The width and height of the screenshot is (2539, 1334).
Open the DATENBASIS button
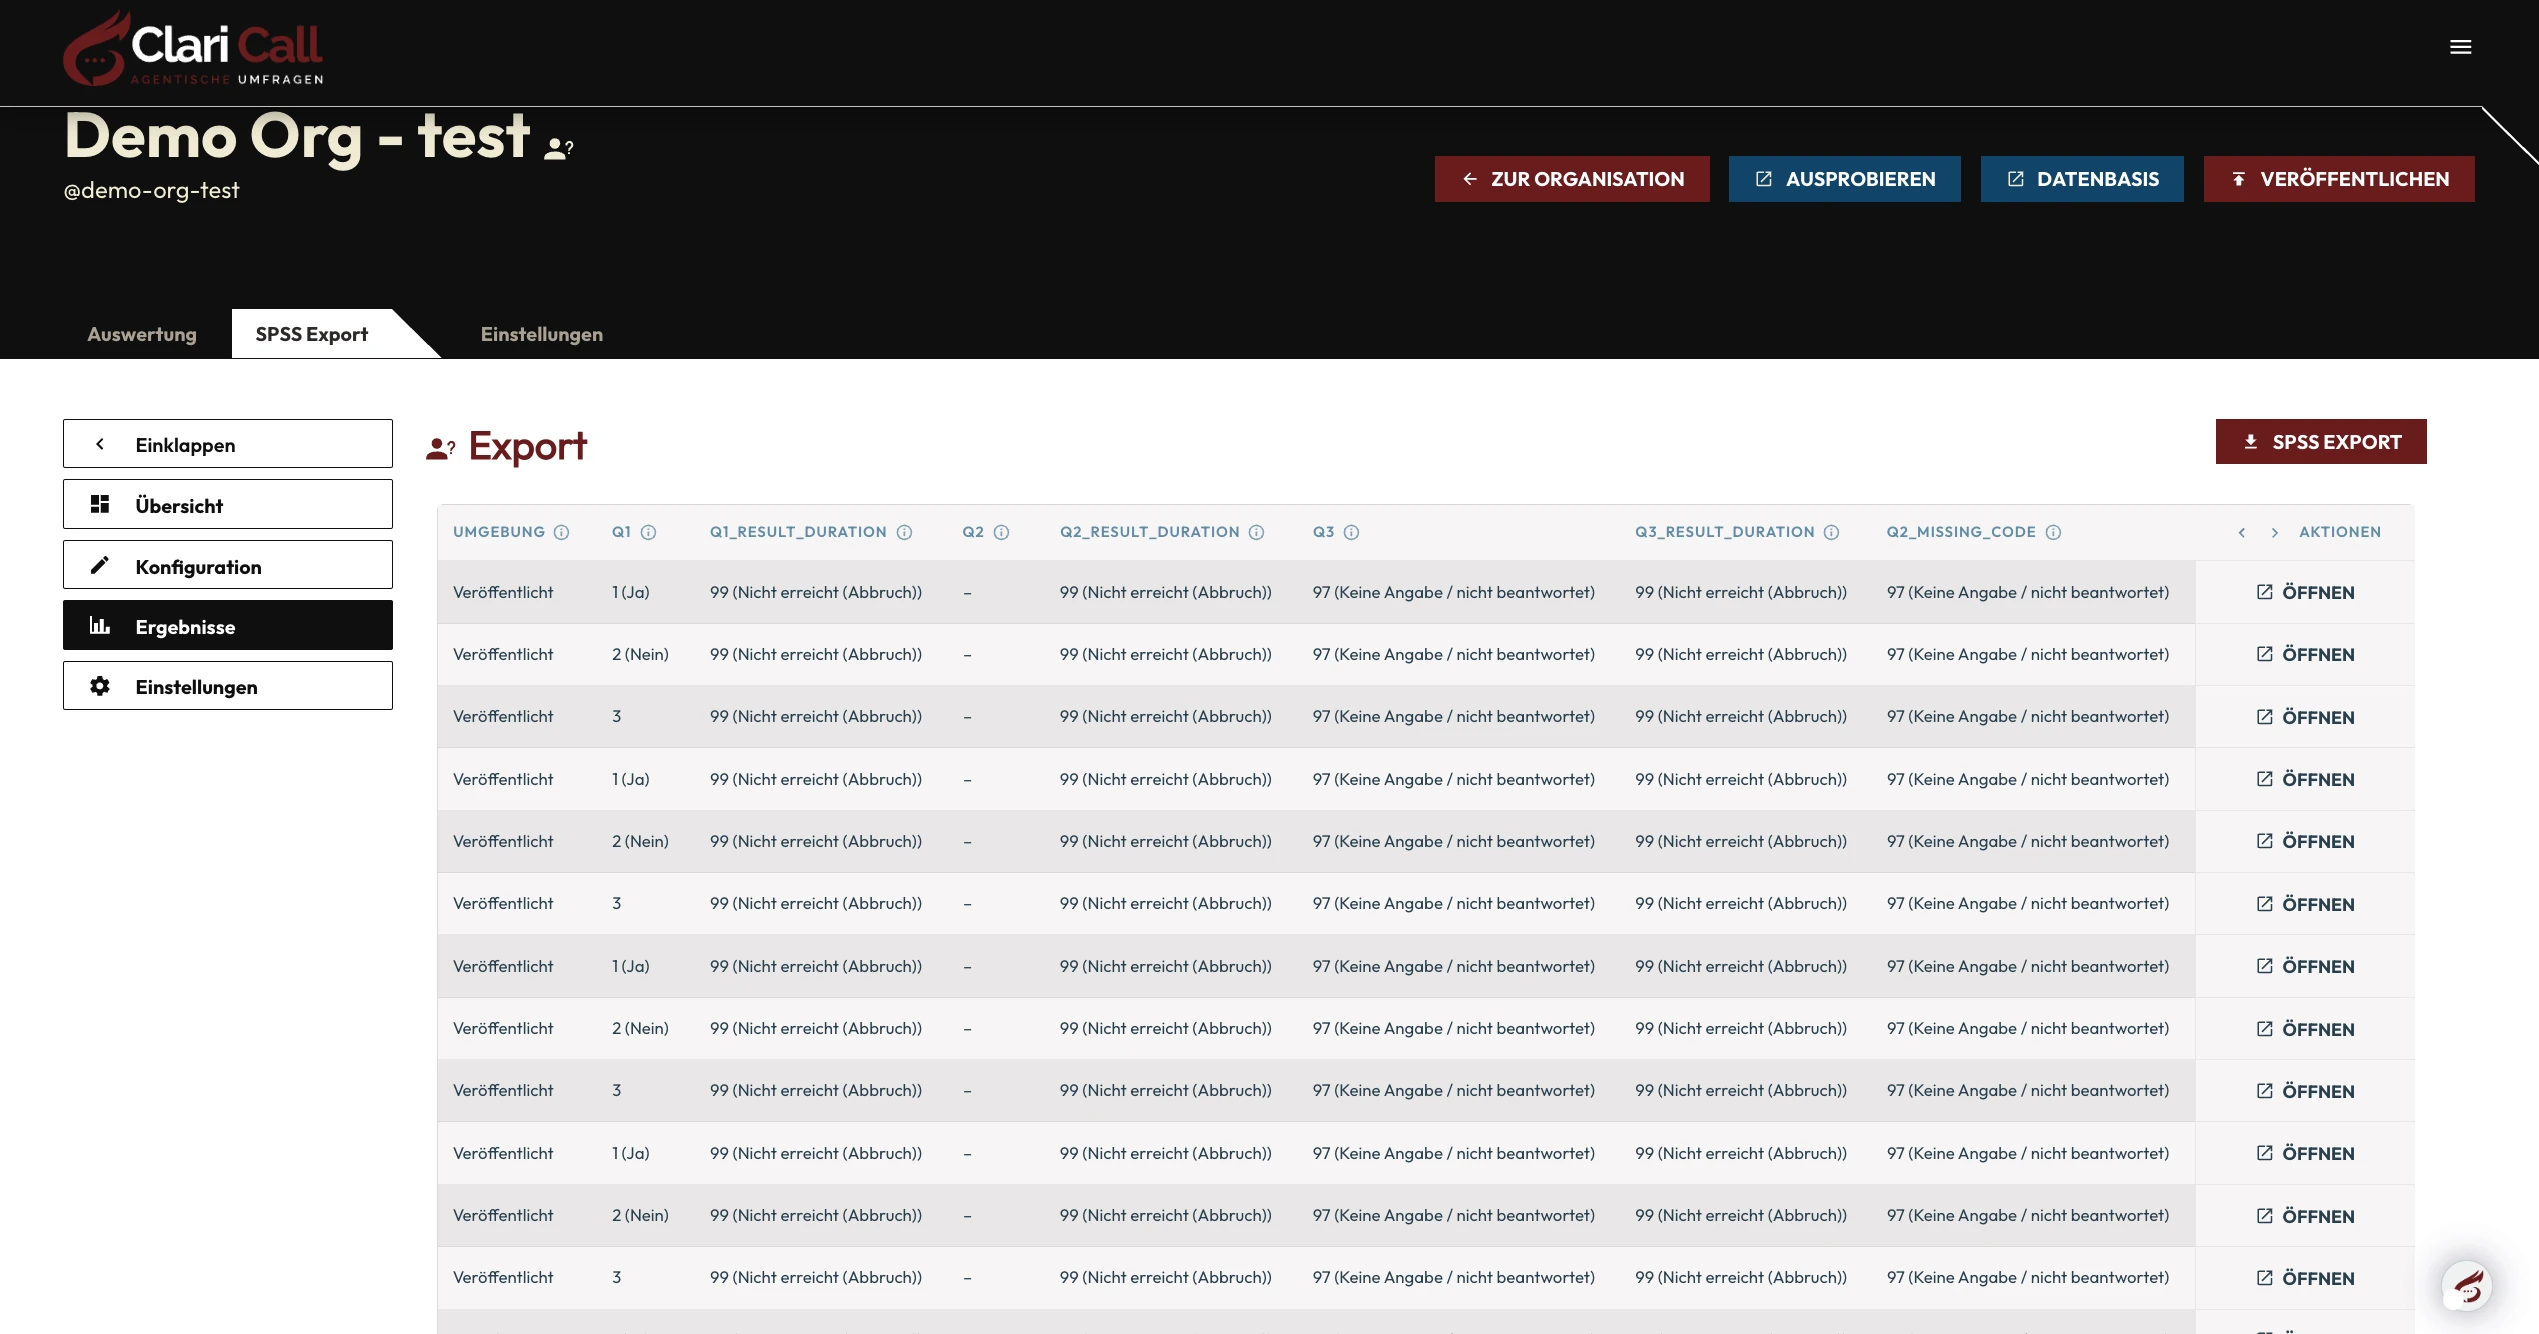(2081, 179)
